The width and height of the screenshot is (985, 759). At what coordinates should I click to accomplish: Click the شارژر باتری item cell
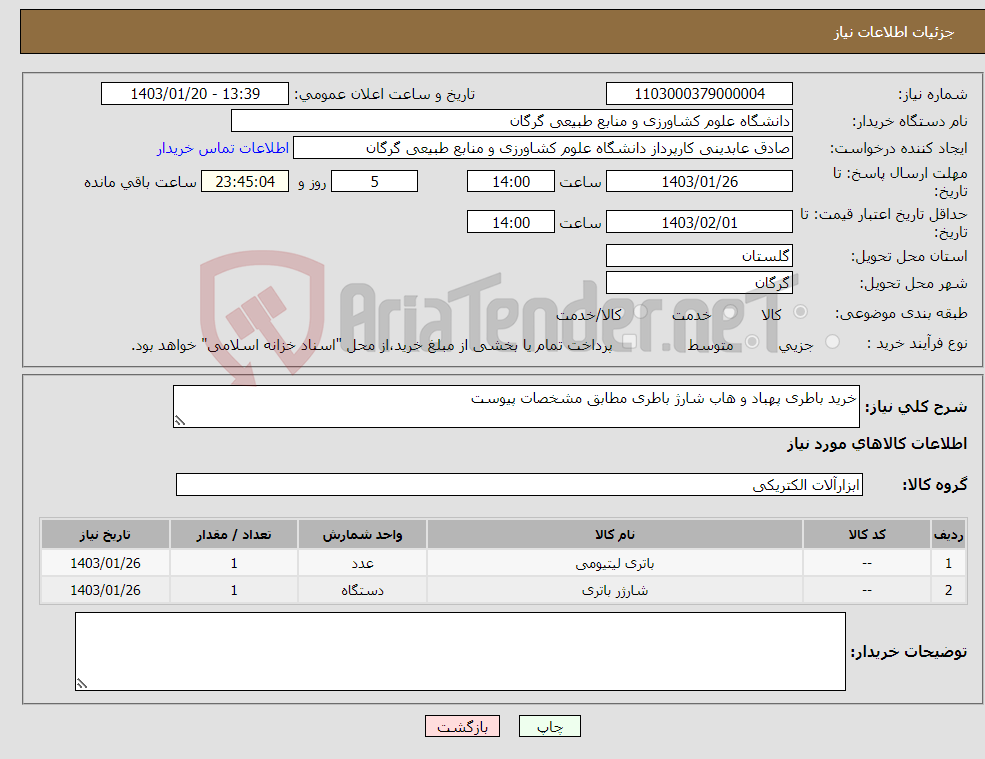pyautogui.click(x=615, y=591)
